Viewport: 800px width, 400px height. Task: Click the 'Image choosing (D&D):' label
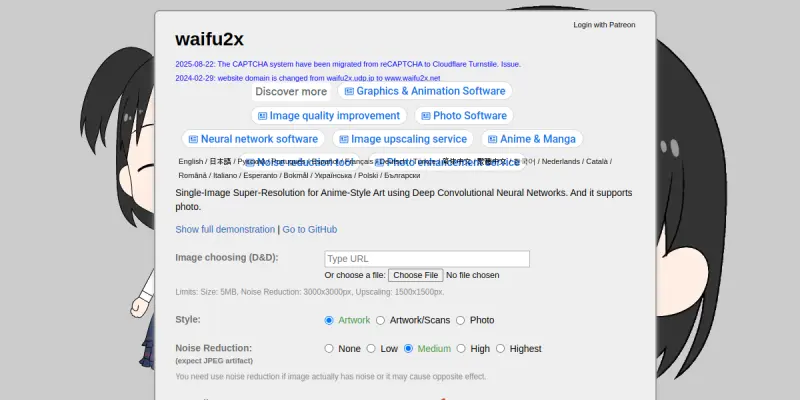click(x=227, y=258)
